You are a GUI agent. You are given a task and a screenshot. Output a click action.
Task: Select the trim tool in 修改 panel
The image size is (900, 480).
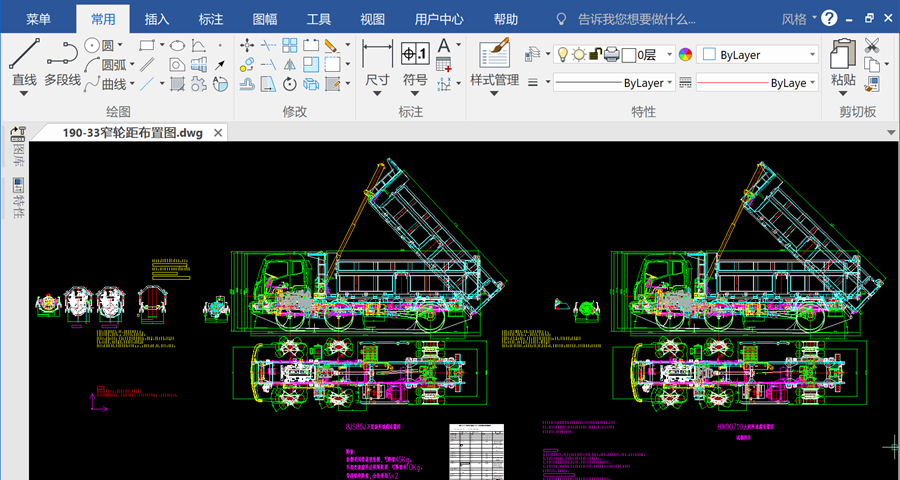coord(269,45)
